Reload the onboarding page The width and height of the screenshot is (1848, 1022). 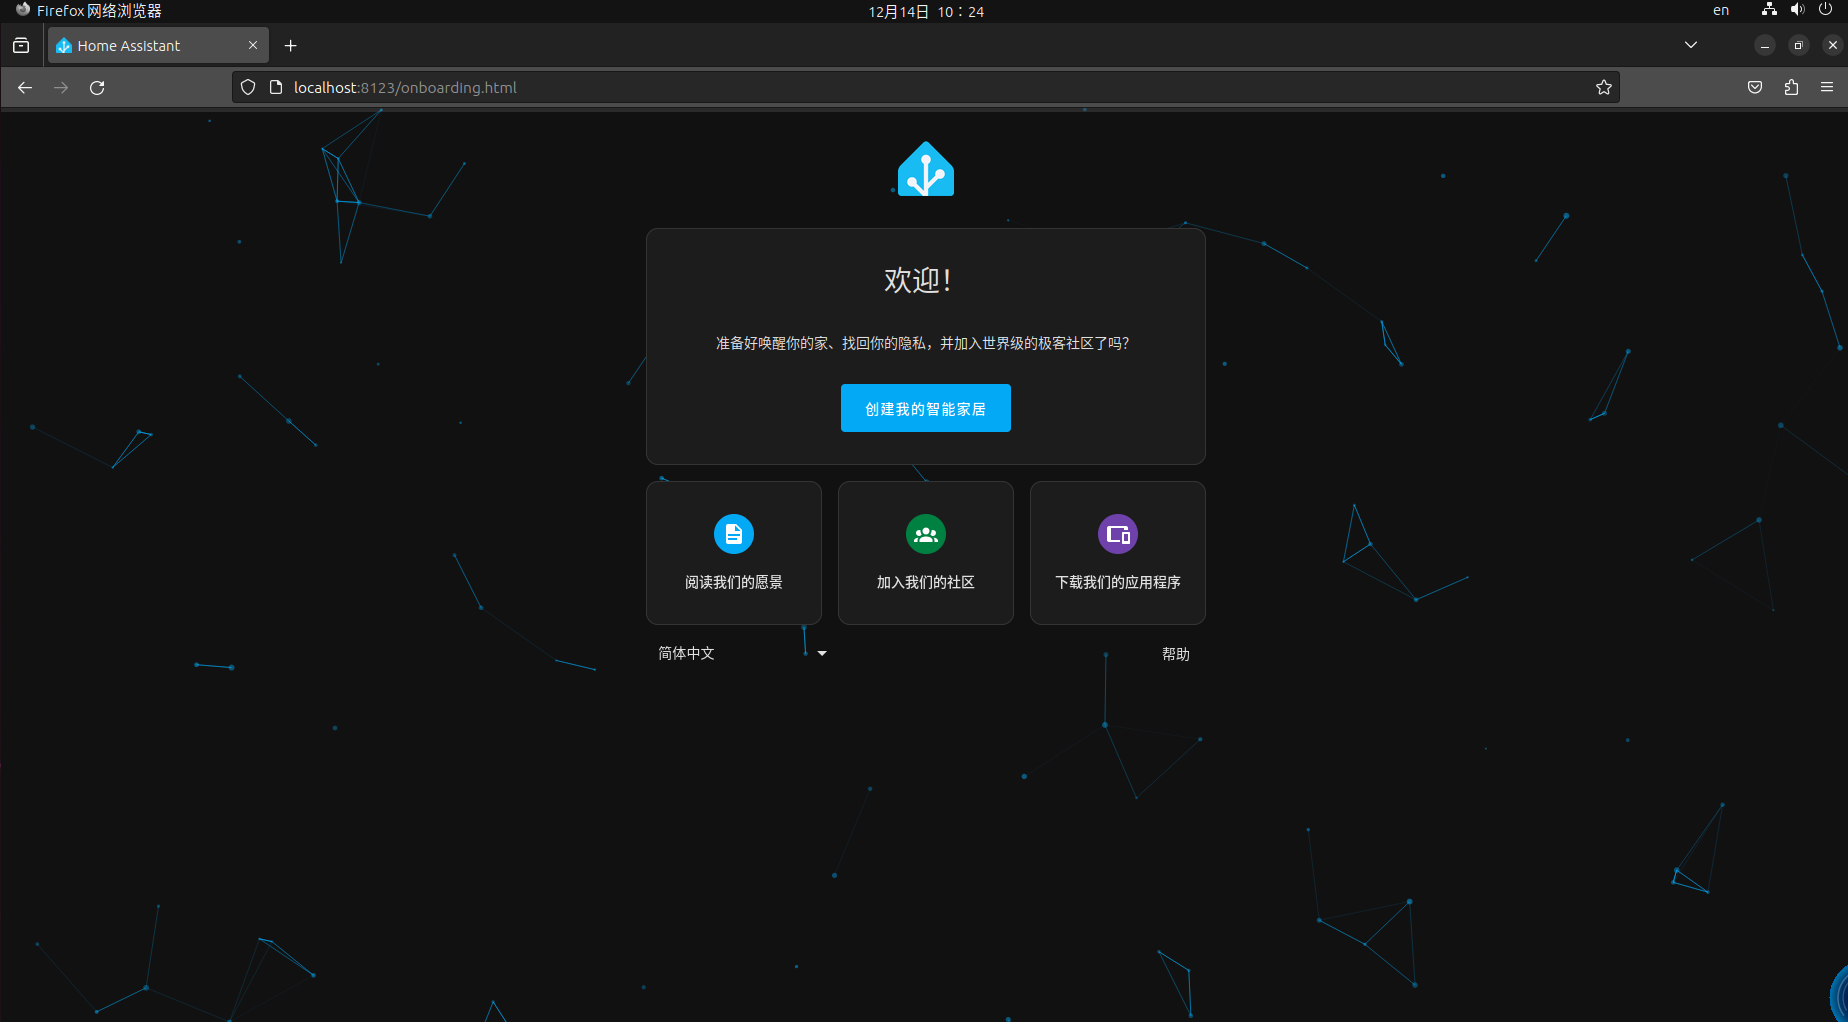(97, 88)
